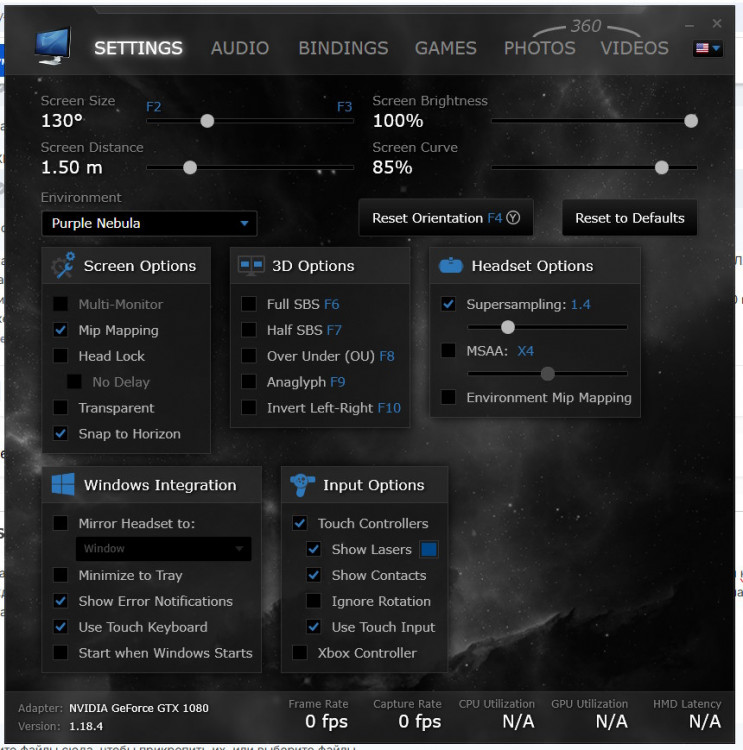
Task: Enable Invert Left-Right checkbox
Action: tap(249, 408)
